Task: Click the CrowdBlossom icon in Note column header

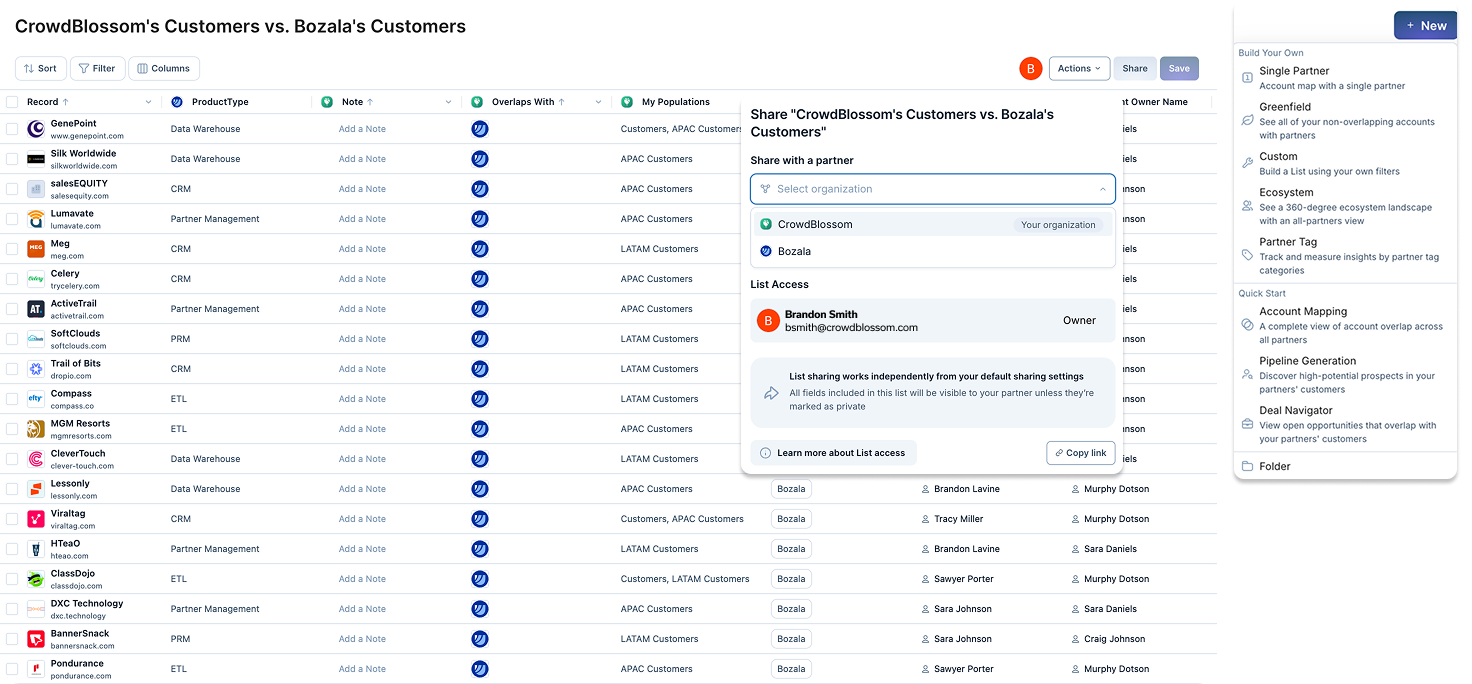Action: tap(327, 102)
